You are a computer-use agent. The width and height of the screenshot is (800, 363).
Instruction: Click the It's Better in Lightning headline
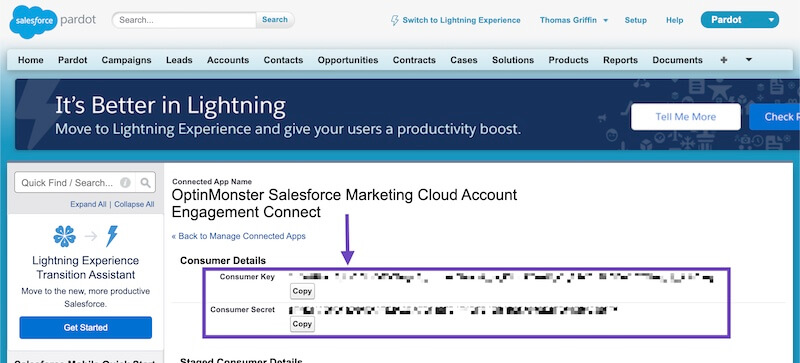[x=170, y=106]
